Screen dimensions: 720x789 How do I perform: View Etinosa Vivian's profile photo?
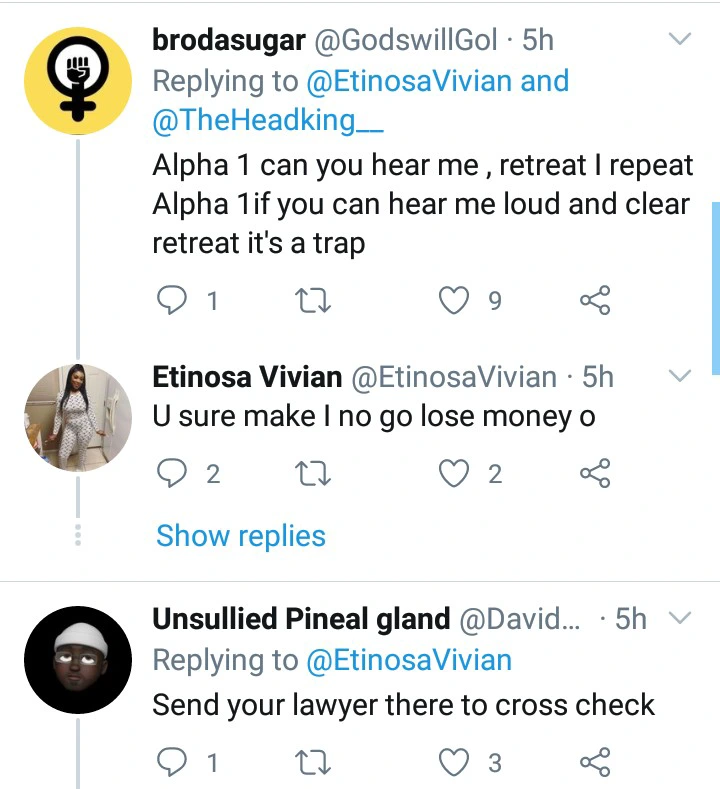[78, 417]
